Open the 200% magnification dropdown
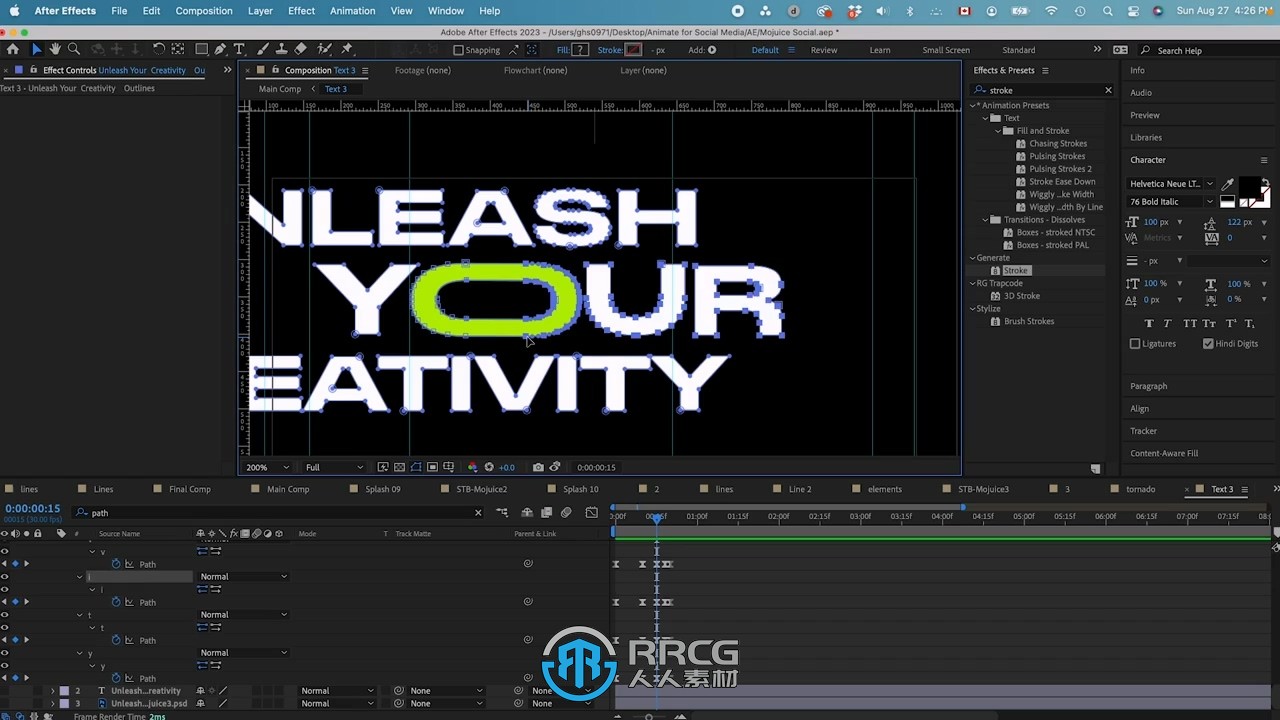This screenshot has width=1280, height=720. [x=268, y=467]
